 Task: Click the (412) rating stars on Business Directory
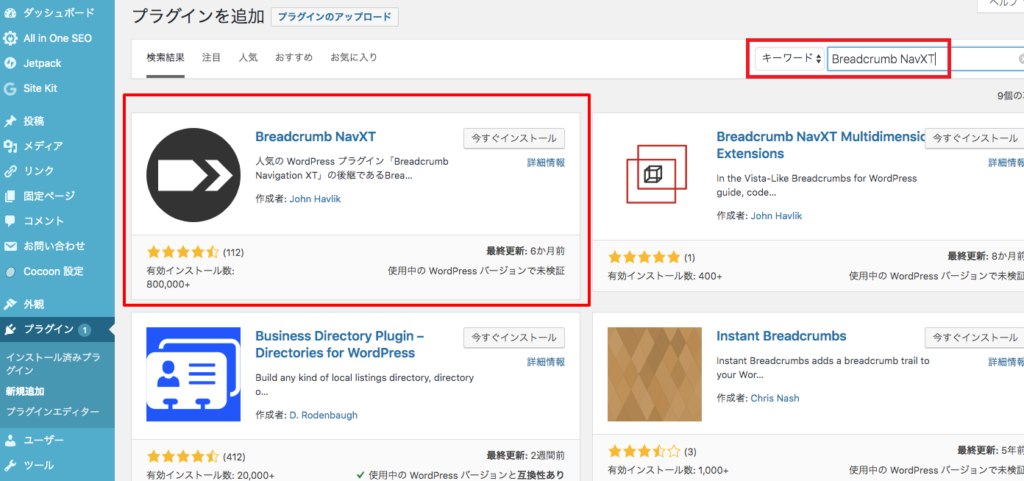[x=183, y=456]
